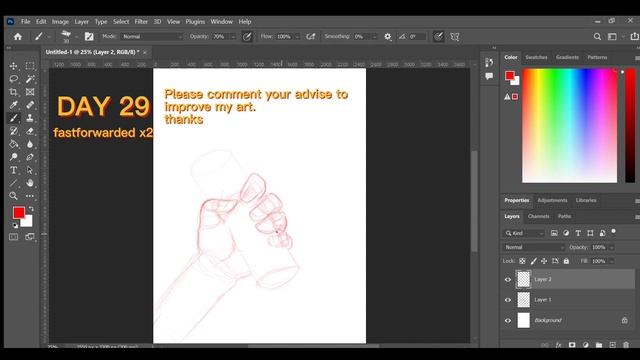Open layer filter Kind dropdown
The height and width of the screenshot is (360, 640).
[524, 233]
